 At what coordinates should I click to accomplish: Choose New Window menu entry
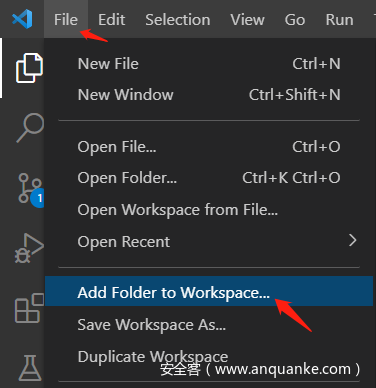[209, 95]
